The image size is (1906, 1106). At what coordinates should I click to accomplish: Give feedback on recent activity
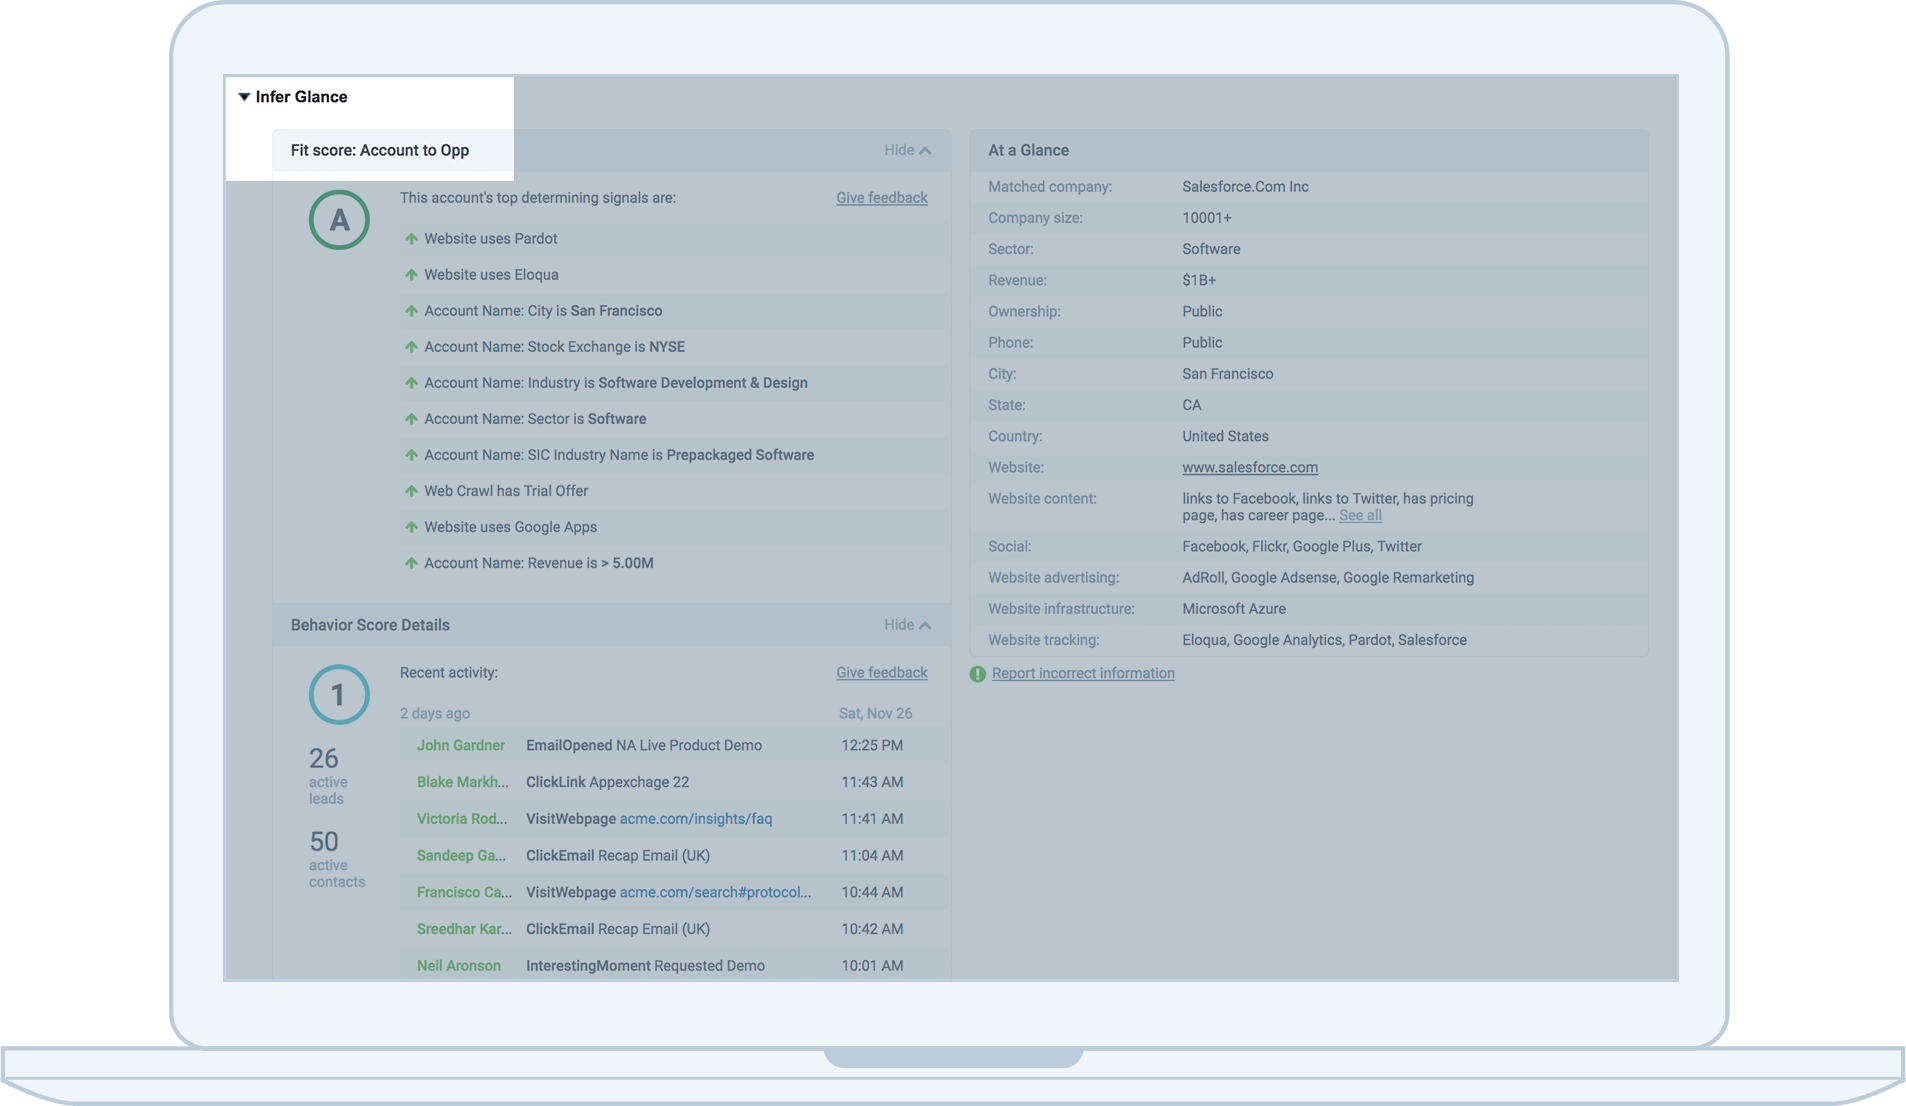[881, 673]
